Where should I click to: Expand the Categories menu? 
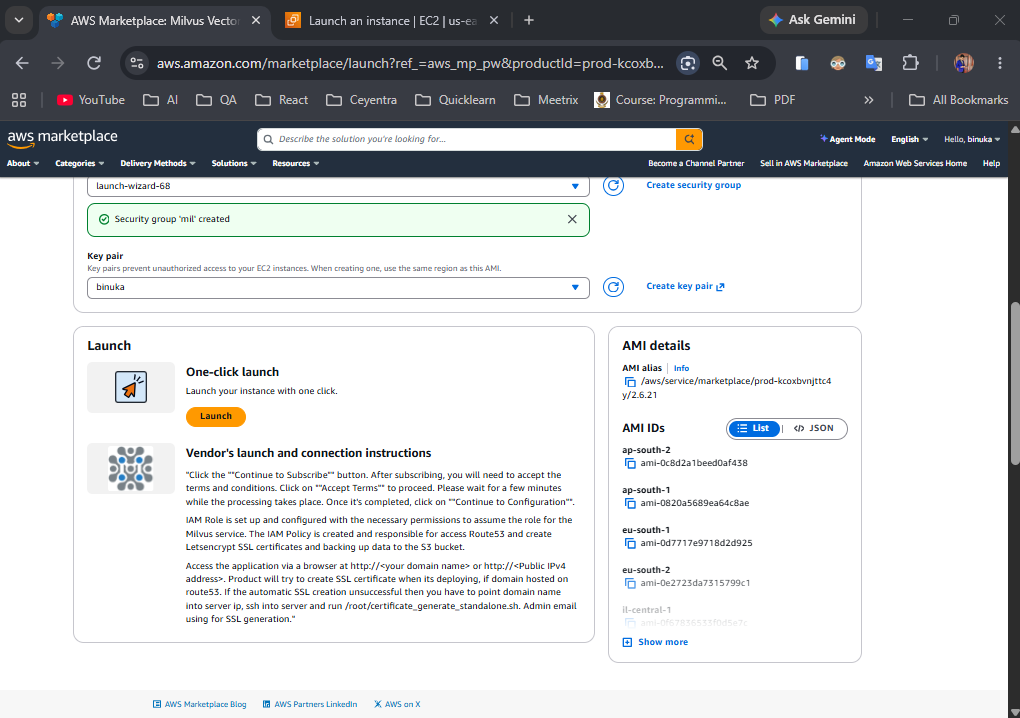coord(79,163)
